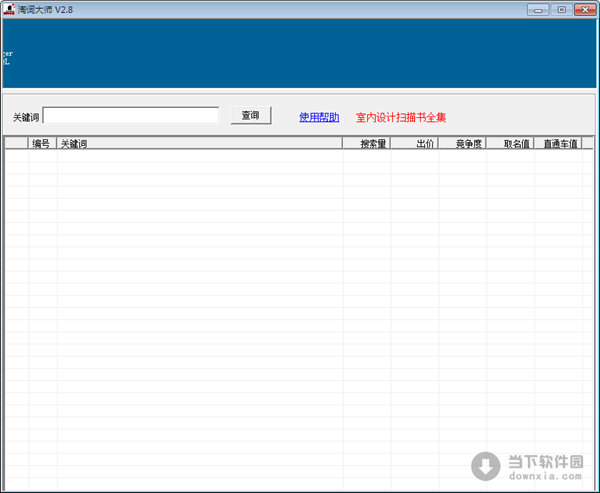Minimize the 淘词大师 window
Image resolution: width=600 pixels, height=493 pixels.
[539, 8]
